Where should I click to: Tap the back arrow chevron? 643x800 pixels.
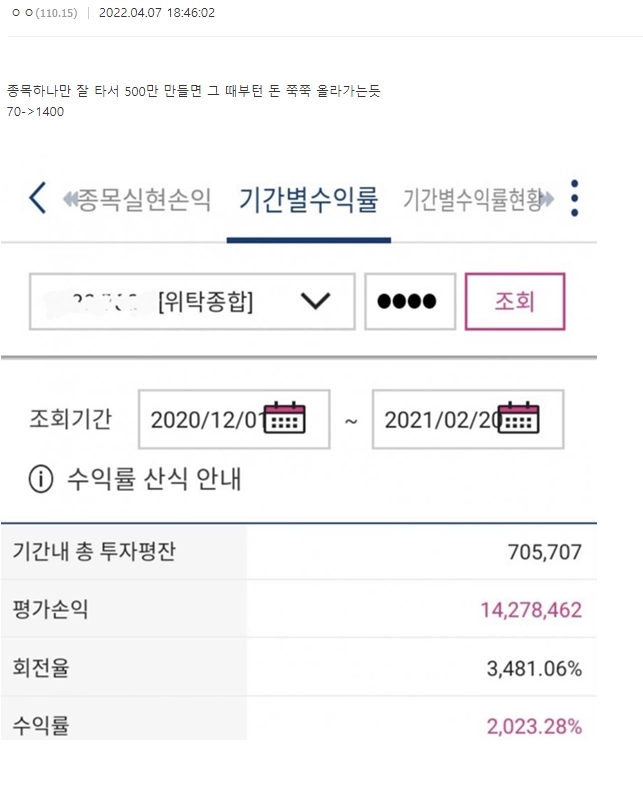coord(37,198)
